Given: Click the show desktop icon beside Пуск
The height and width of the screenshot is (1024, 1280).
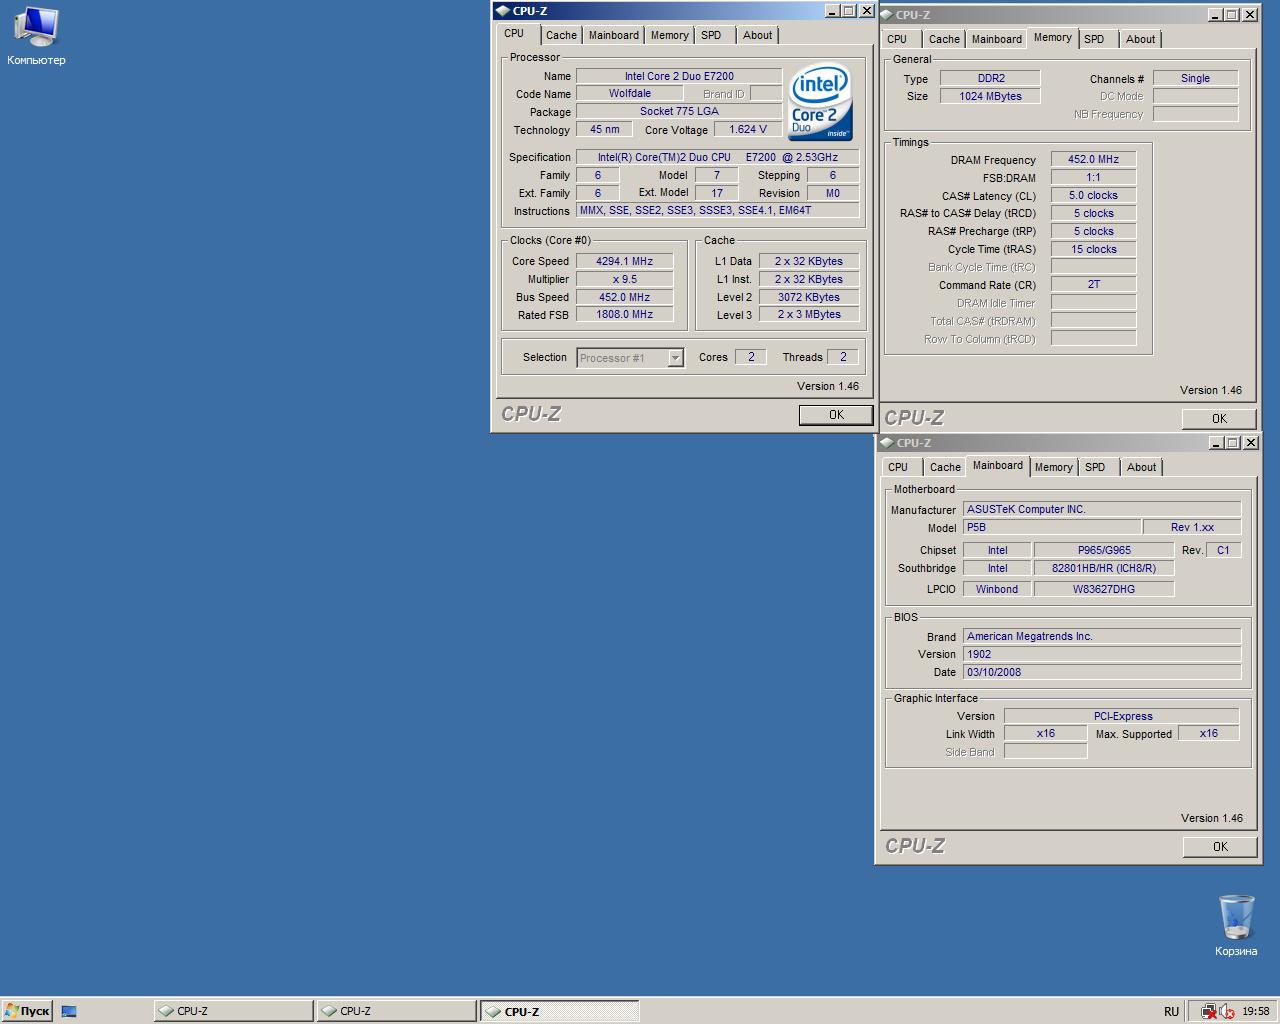Looking at the screenshot, I should click(69, 1011).
